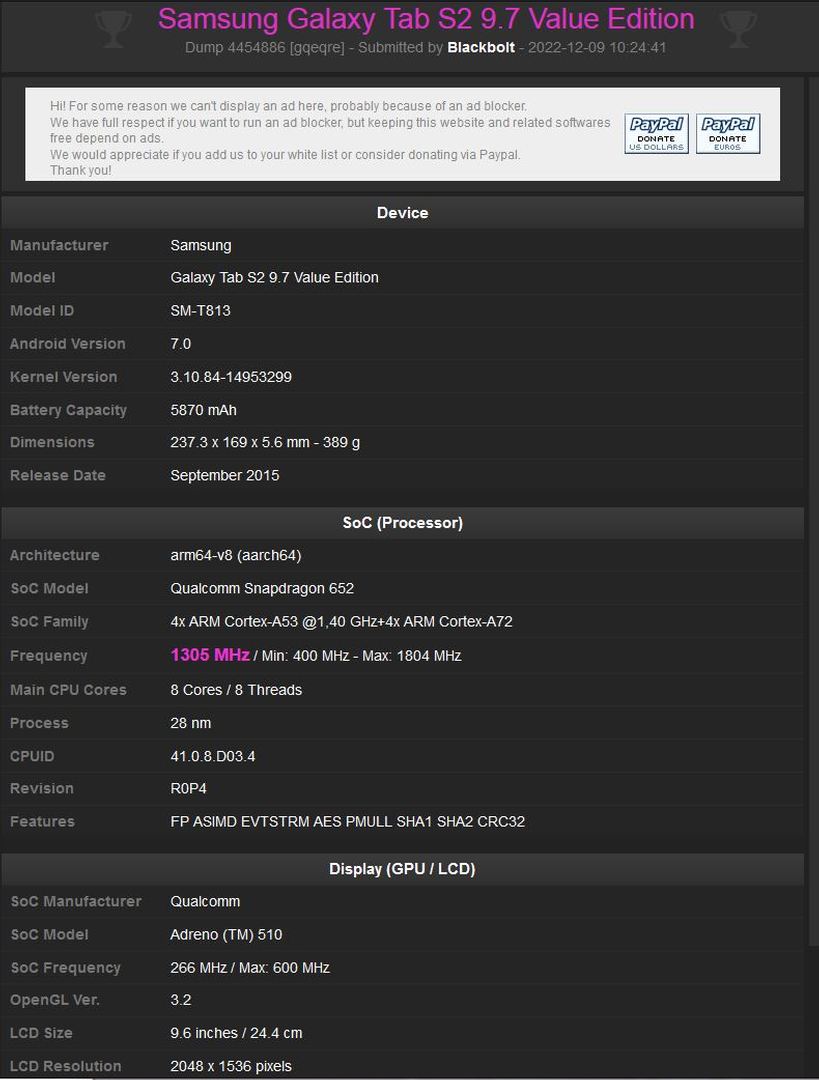Click the GPU model 'Adreno (TM) 510'

[x=226, y=935]
